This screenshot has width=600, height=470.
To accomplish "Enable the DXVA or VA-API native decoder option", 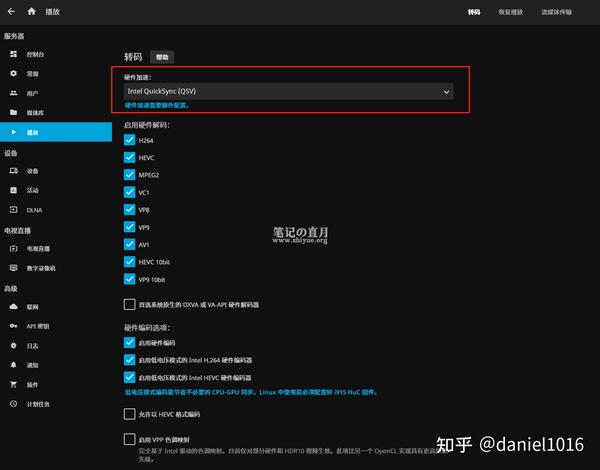I will [129, 305].
